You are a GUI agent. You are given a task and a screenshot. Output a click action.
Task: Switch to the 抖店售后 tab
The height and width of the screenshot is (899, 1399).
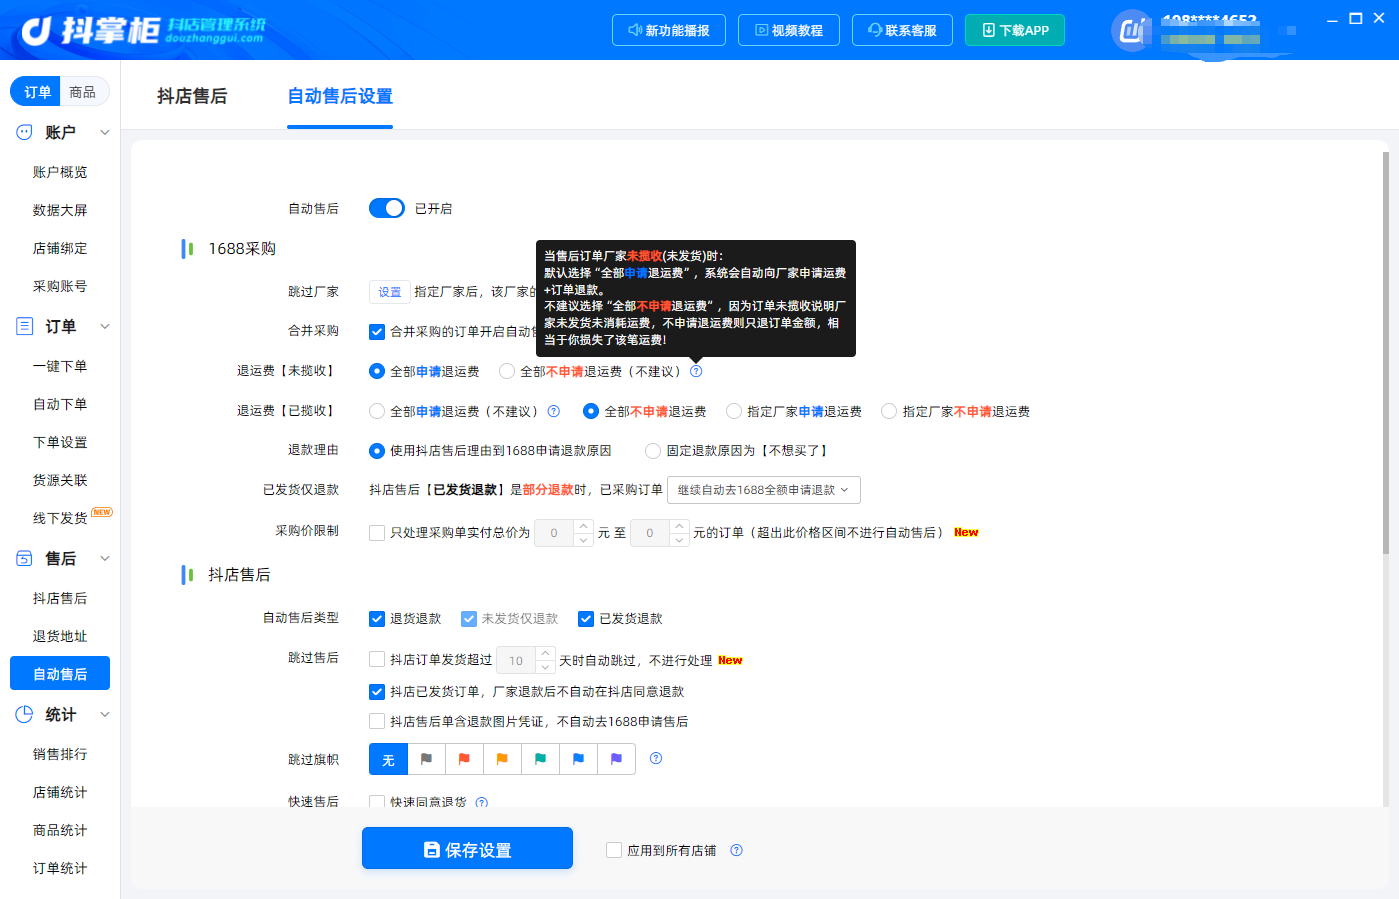(x=192, y=96)
